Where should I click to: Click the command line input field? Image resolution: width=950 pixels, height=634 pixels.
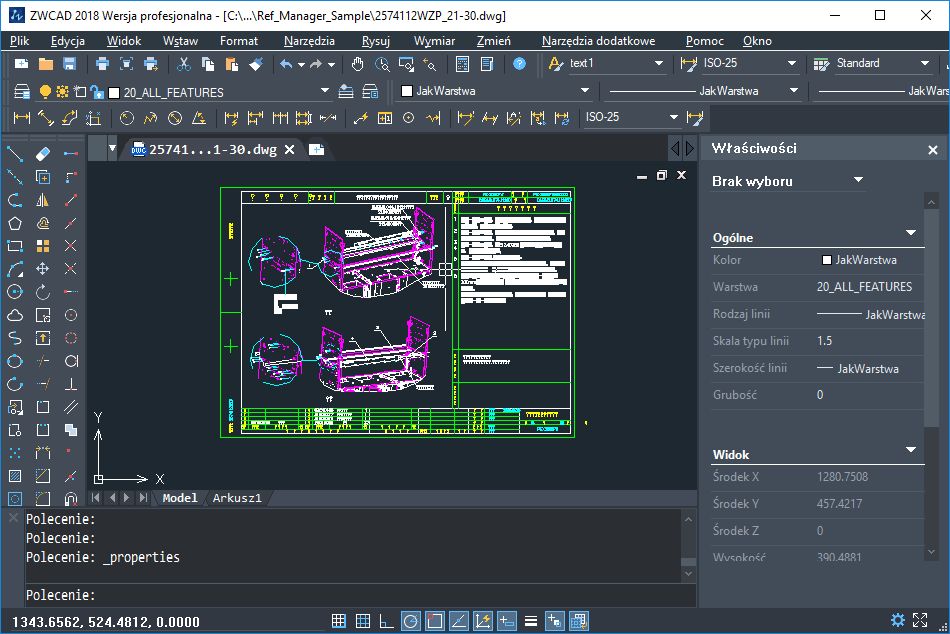tap(360, 595)
